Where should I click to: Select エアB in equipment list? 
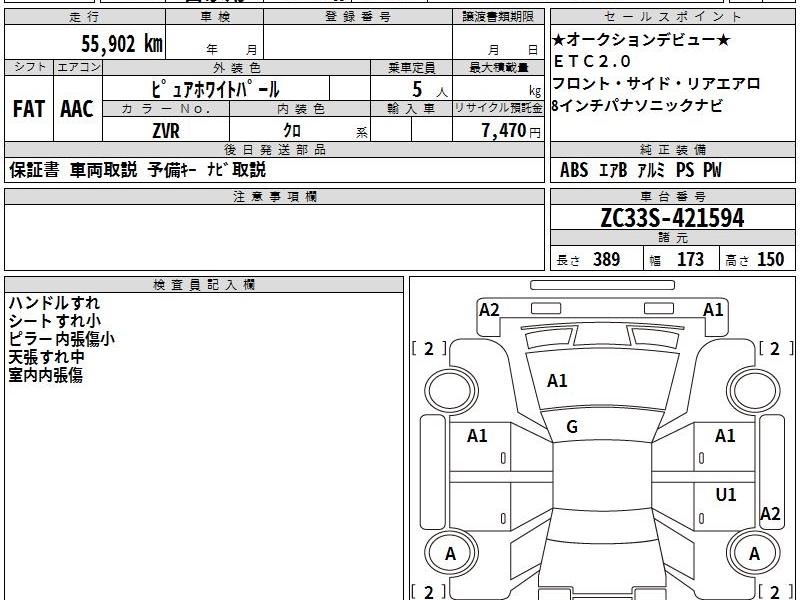pos(613,170)
